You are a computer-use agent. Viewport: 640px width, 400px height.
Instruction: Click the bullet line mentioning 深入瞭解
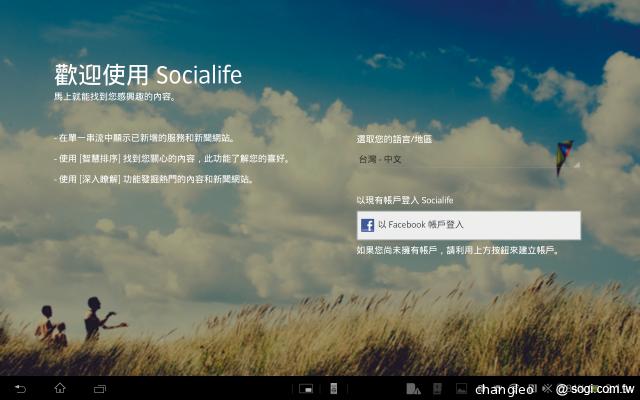[154, 179]
